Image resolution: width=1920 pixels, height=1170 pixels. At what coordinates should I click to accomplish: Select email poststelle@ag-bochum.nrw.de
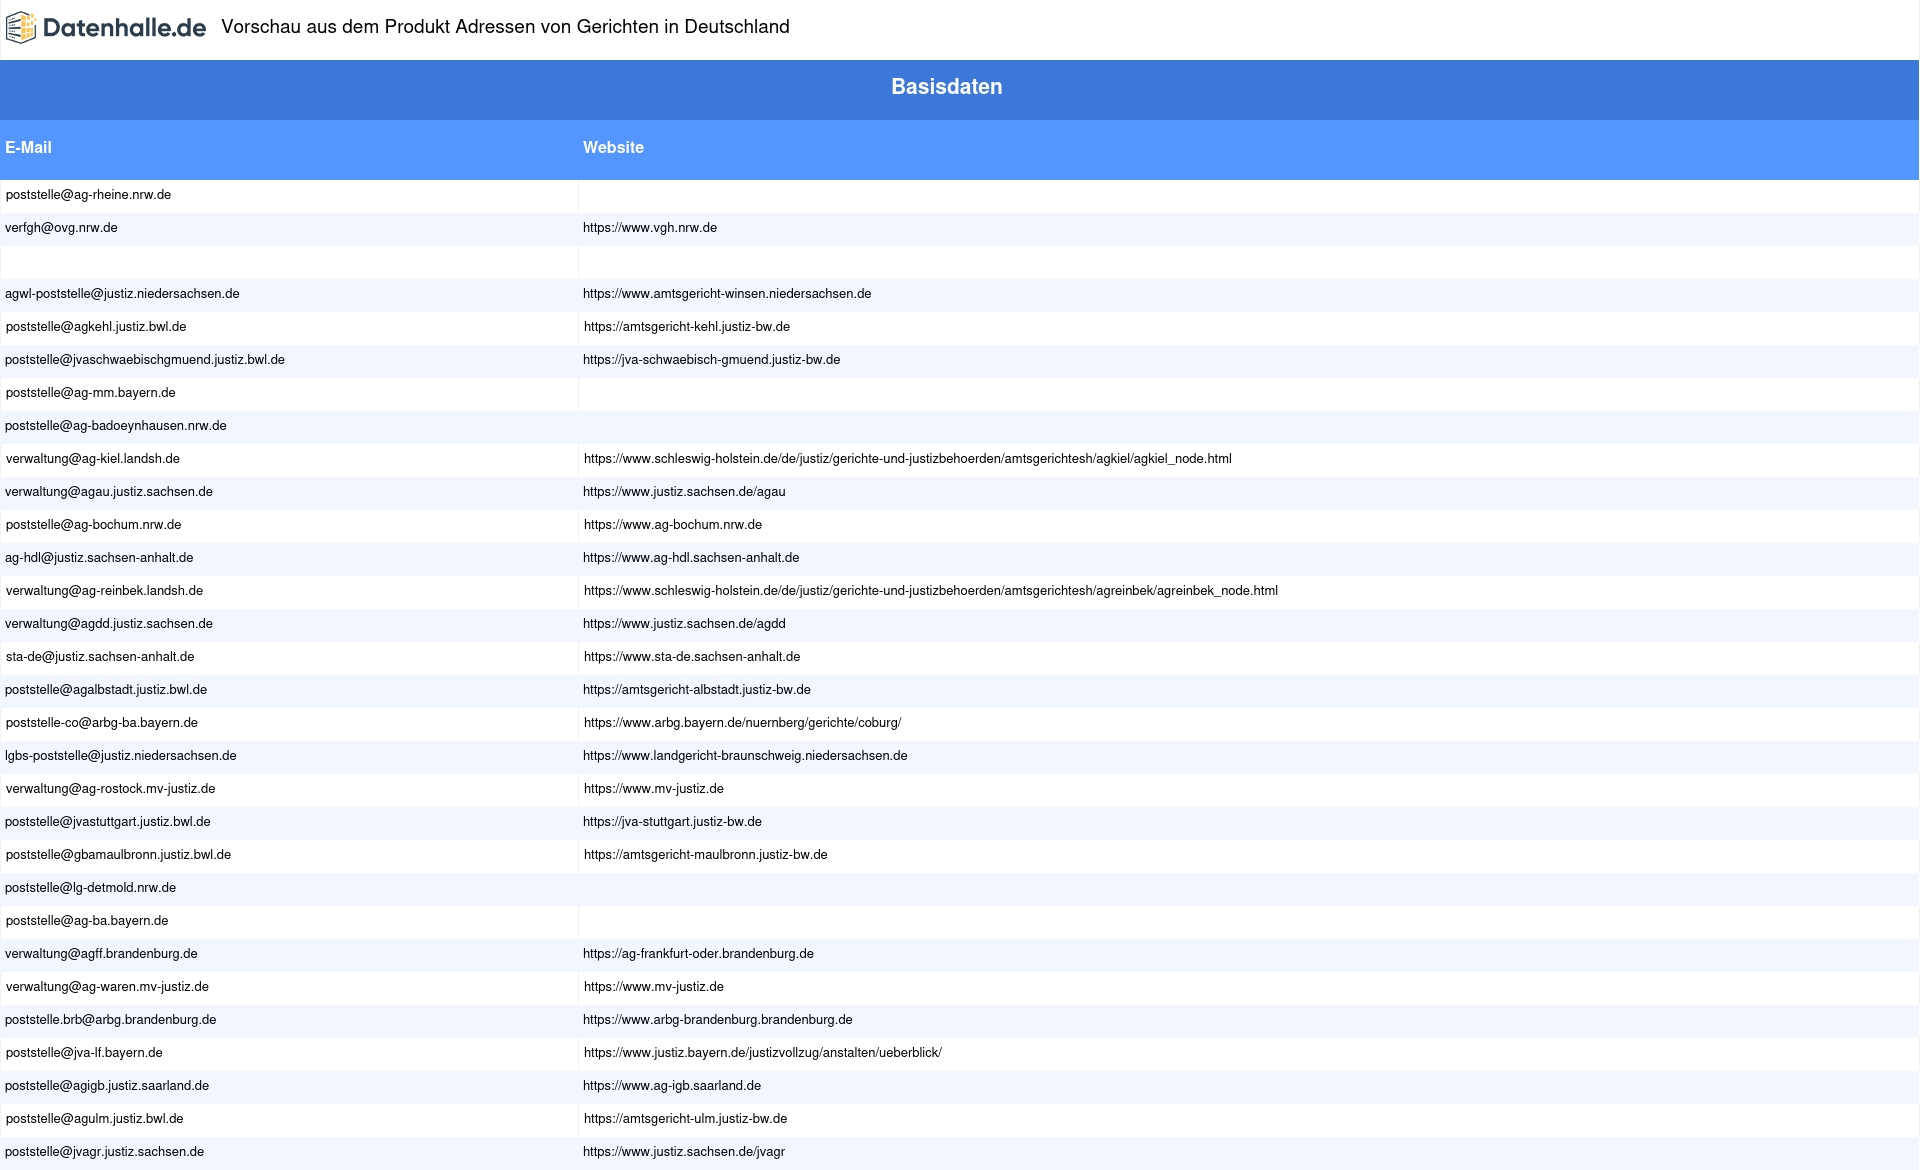coord(93,525)
